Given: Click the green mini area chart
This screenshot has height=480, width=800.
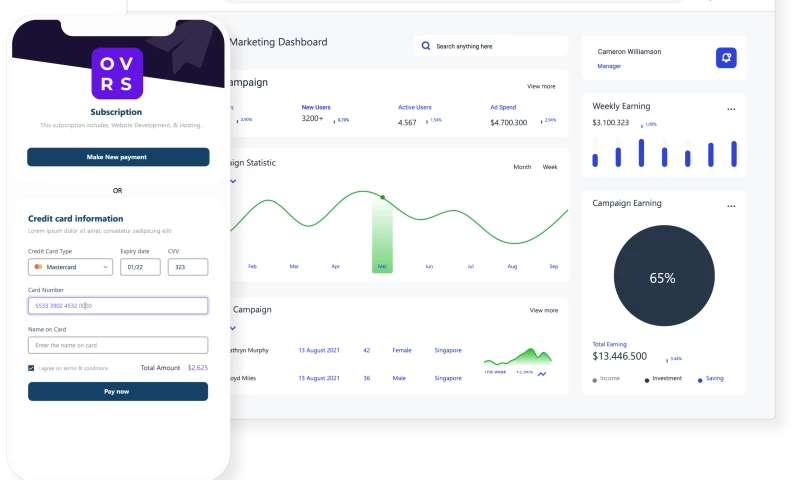Looking at the screenshot, I should 517,356.
